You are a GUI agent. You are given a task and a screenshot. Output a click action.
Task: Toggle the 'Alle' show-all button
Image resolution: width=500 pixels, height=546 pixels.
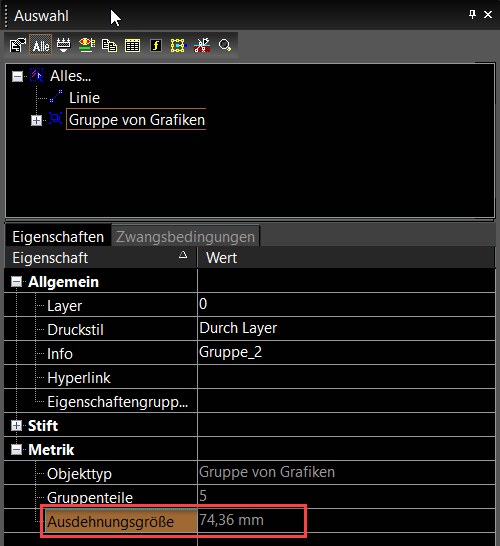[41, 45]
